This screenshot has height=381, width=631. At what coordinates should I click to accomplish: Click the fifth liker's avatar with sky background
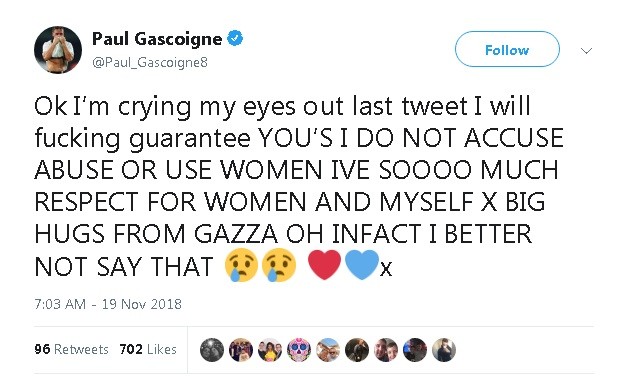click(x=328, y=350)
